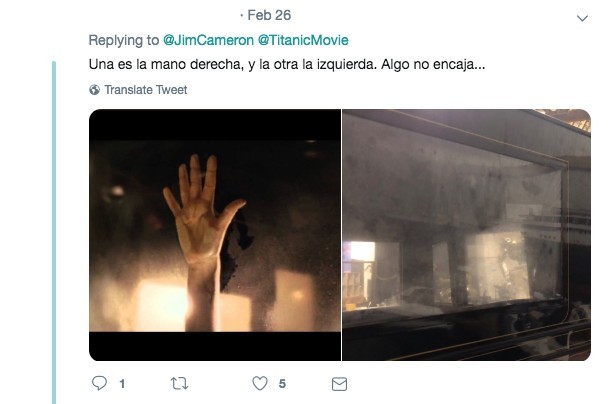Open the Feb 26 tweet timestamp

(269, 15)
